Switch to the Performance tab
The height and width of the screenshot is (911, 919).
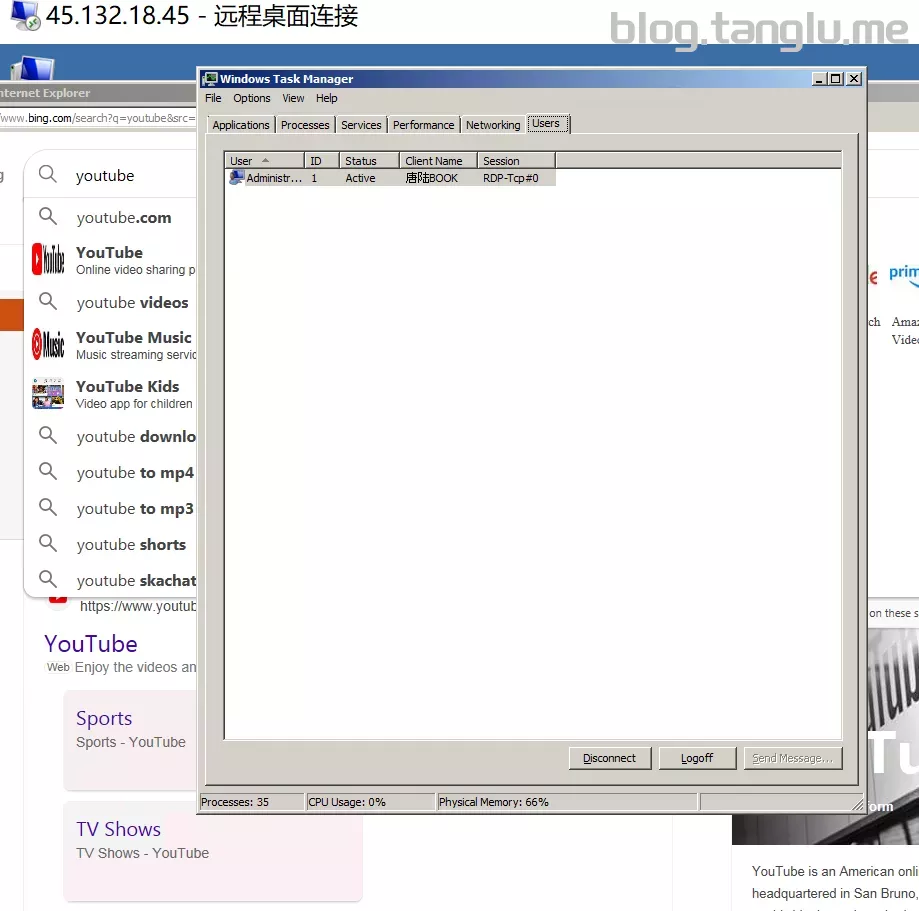tap(423, 125)
